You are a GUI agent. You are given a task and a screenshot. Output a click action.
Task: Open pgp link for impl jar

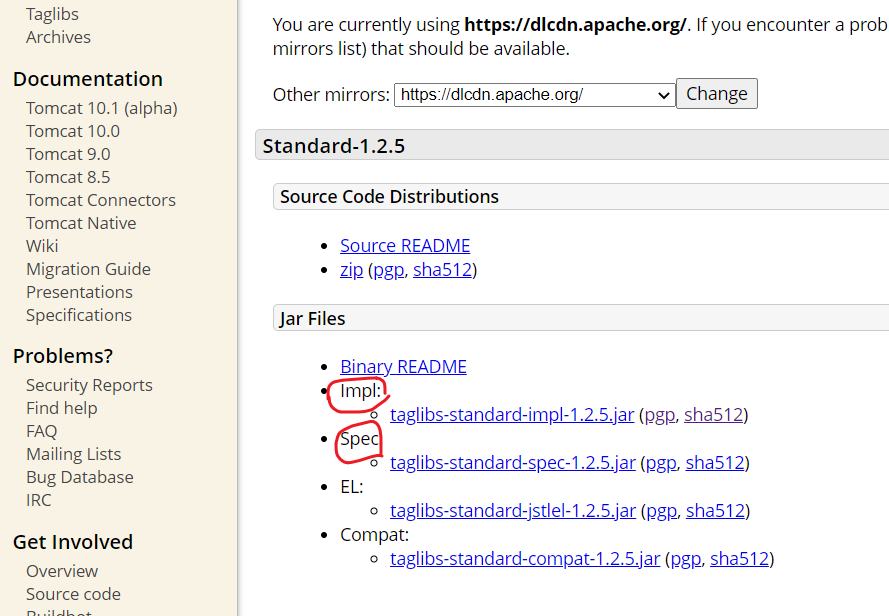659,415
